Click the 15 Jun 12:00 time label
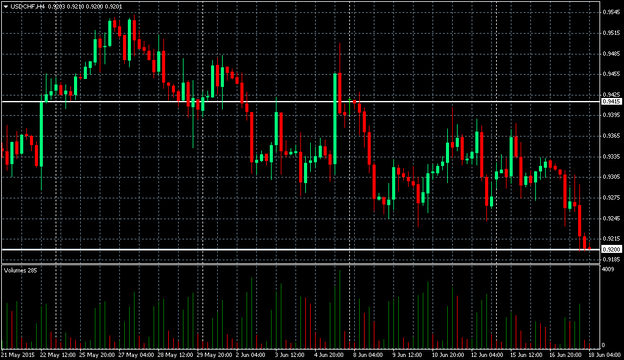Viewport: 624px width, 360px height. [526, 355]
